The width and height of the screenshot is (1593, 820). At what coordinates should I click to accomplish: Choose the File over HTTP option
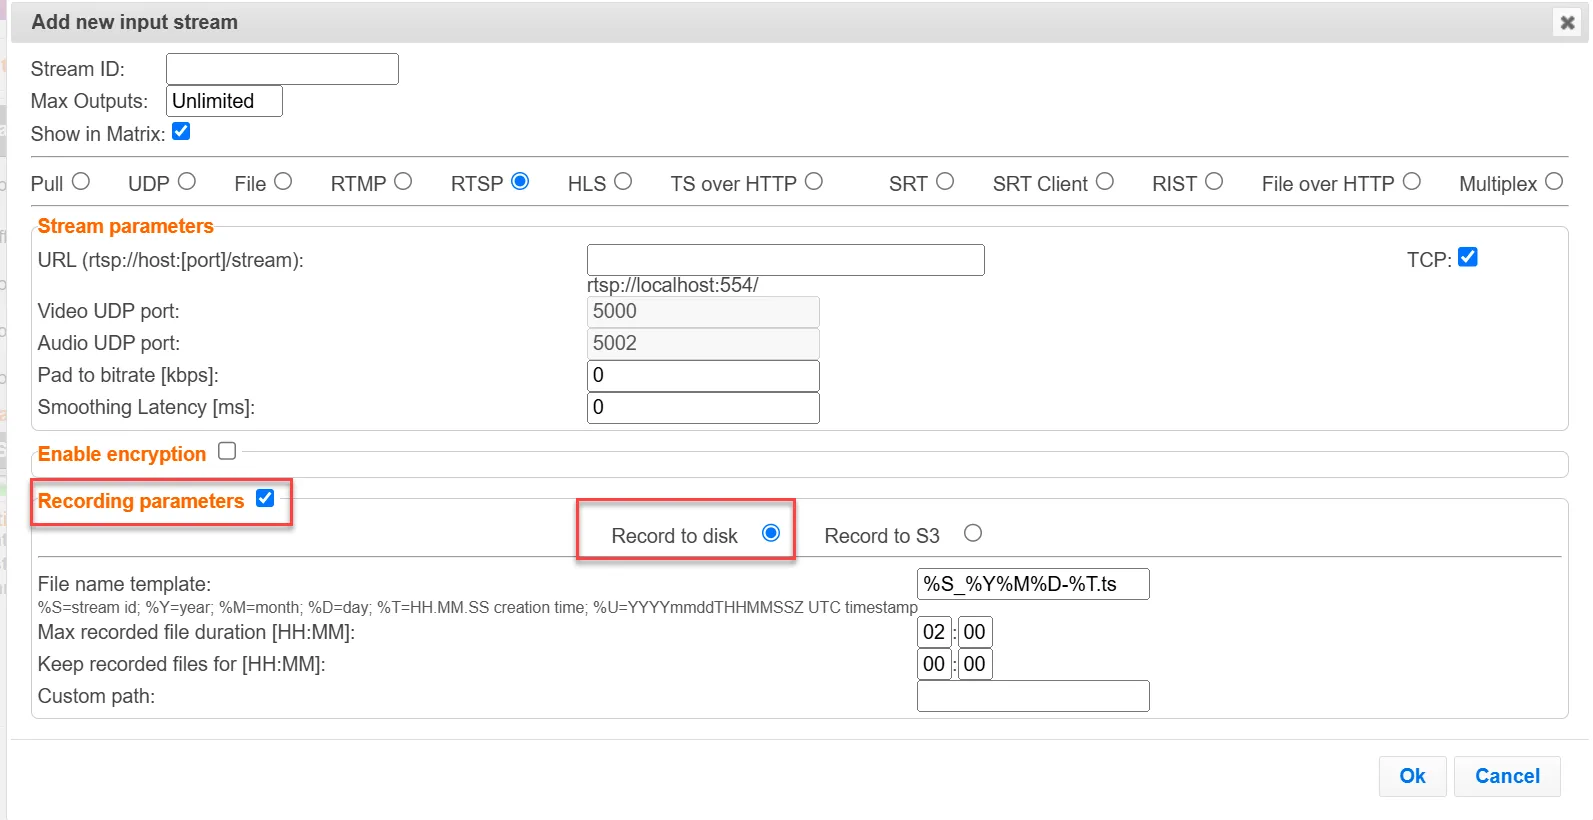click(1411, 181)
